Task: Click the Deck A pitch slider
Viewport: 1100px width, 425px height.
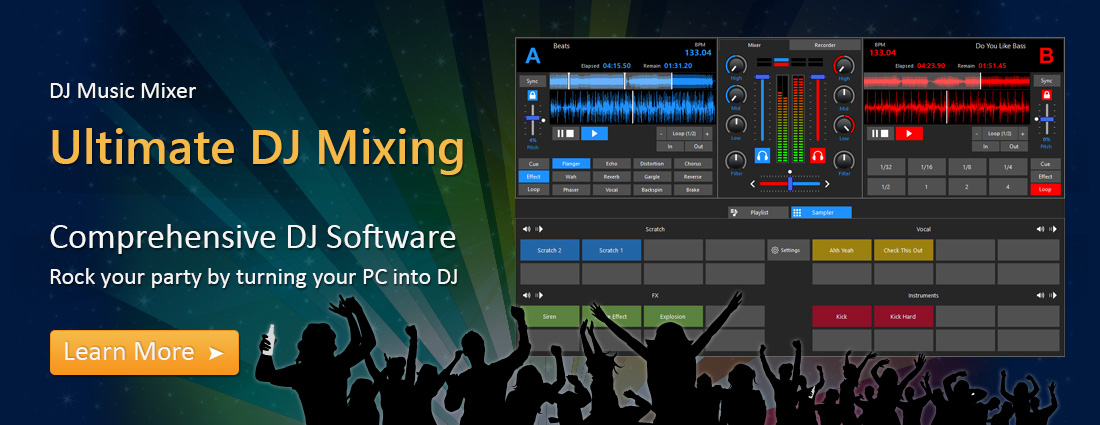Action: click(532, 120)
